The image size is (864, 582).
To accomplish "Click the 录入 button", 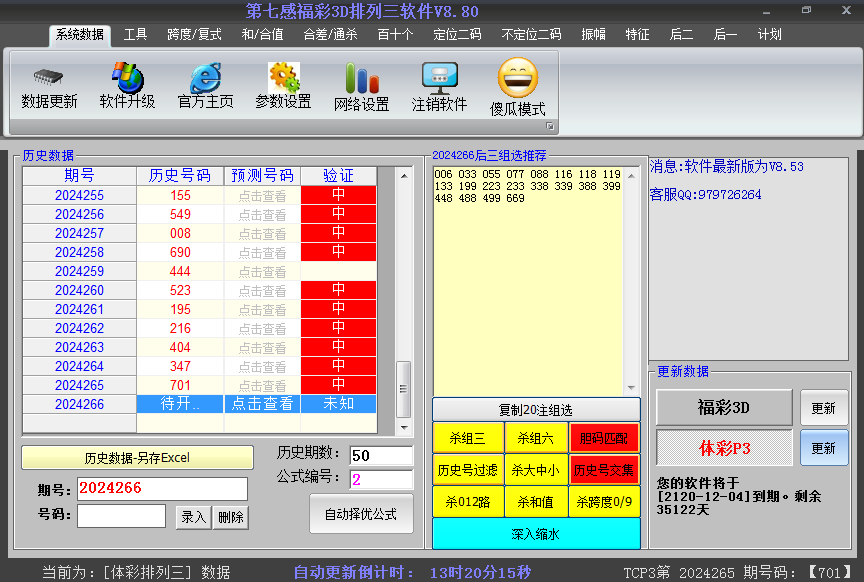I will [x=193, y=517].
